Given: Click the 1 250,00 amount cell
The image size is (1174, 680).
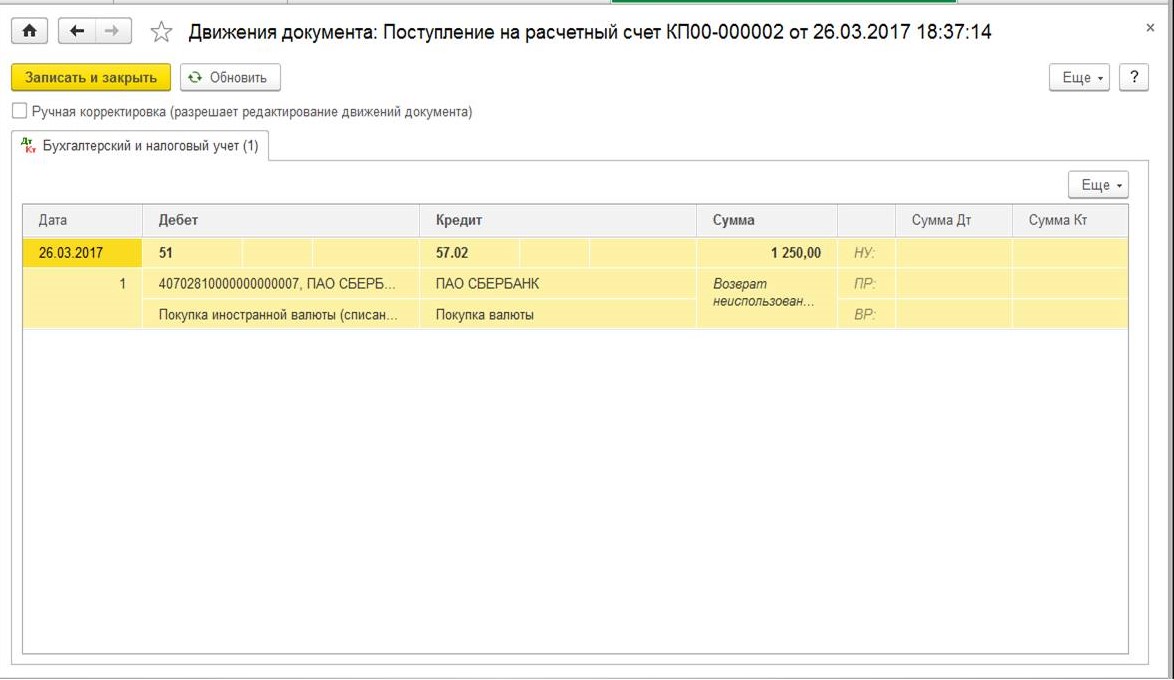Looking at the screenshot, I should (x=766, y=253).
